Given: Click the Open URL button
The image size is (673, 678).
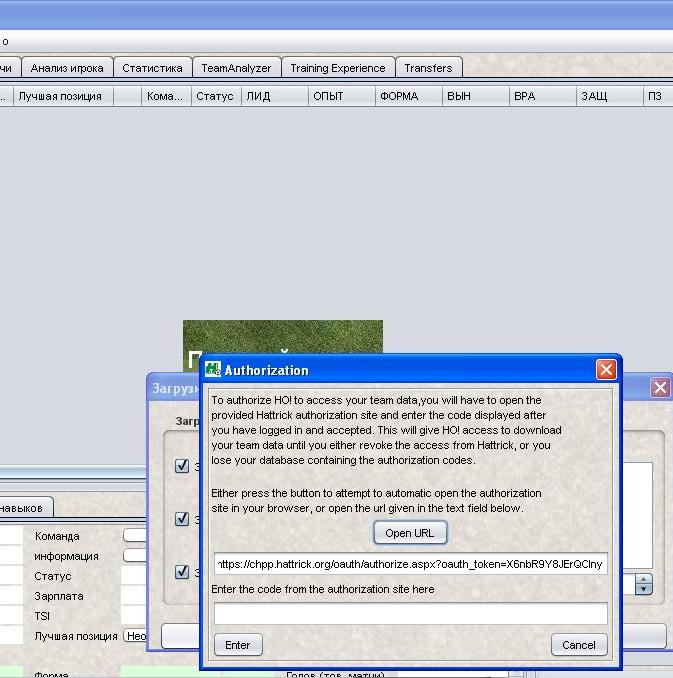Looking at the screenshot, I should click(410, 533).
